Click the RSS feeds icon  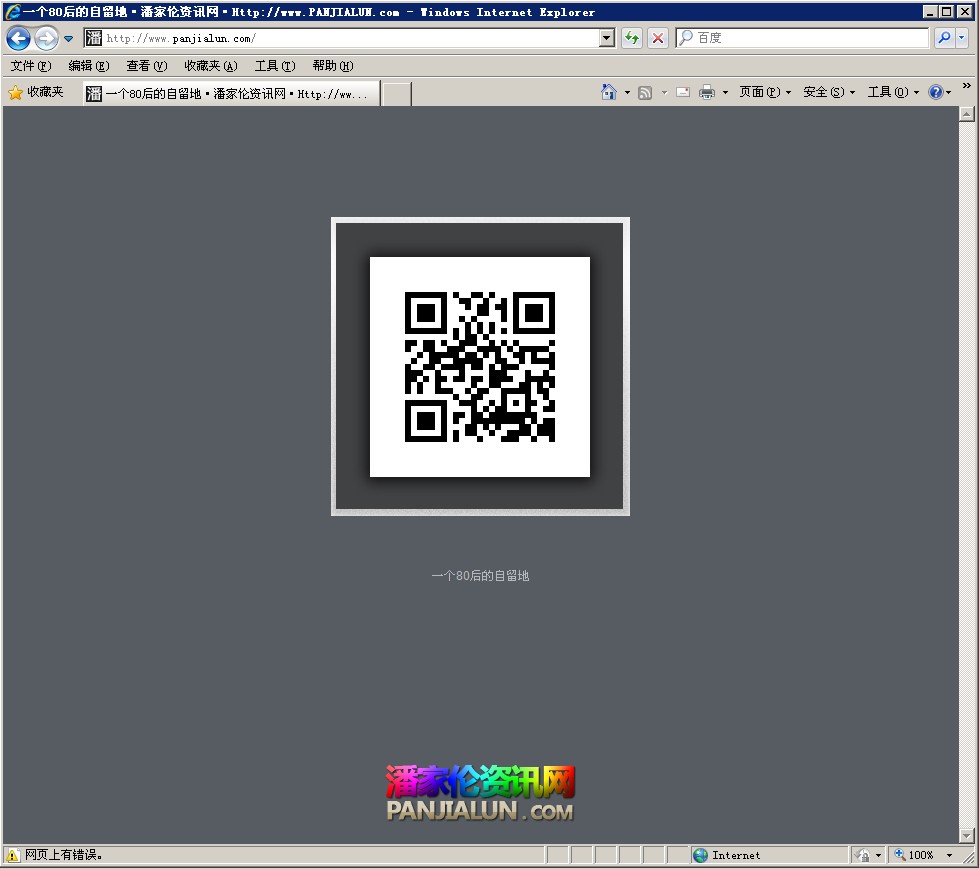click(x=645, y=91)
